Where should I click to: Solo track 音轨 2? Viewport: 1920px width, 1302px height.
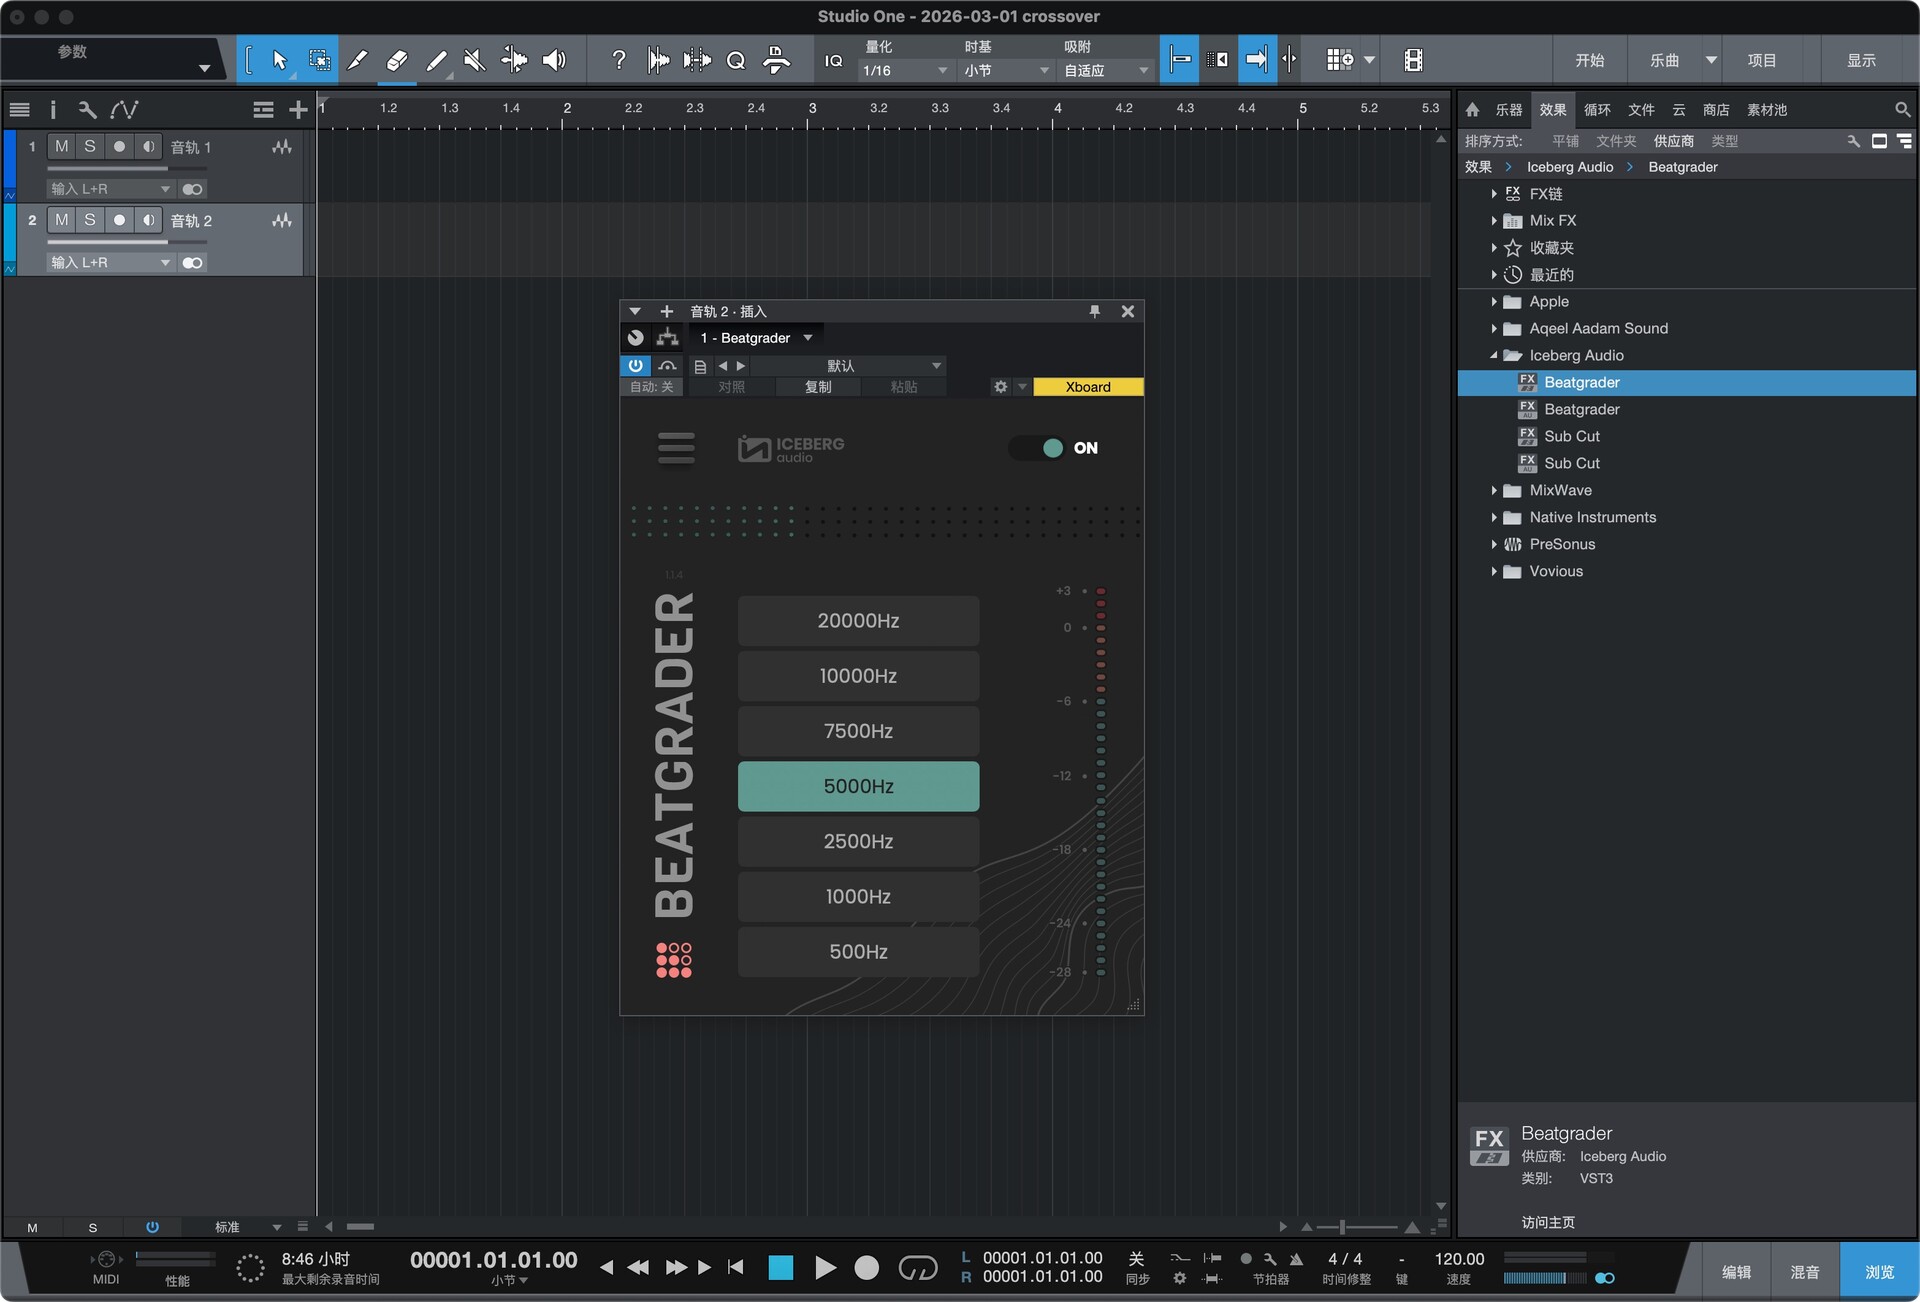tap(90, 220)
